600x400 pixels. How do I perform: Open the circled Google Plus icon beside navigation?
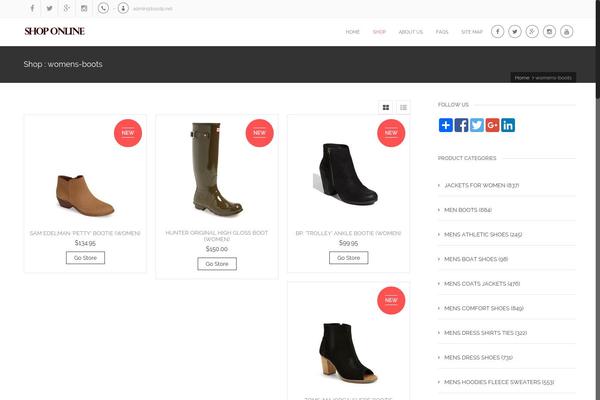coord(532,31)
